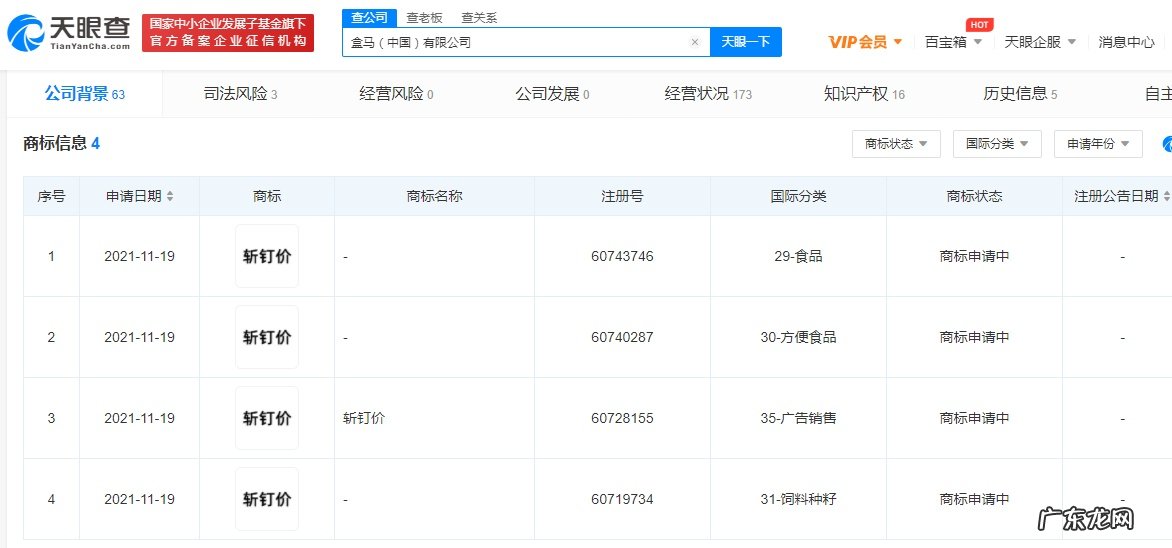The image size is (1172, 548).
Task: Click the 30-方便食品 classification cell
Action: (798, 337)
